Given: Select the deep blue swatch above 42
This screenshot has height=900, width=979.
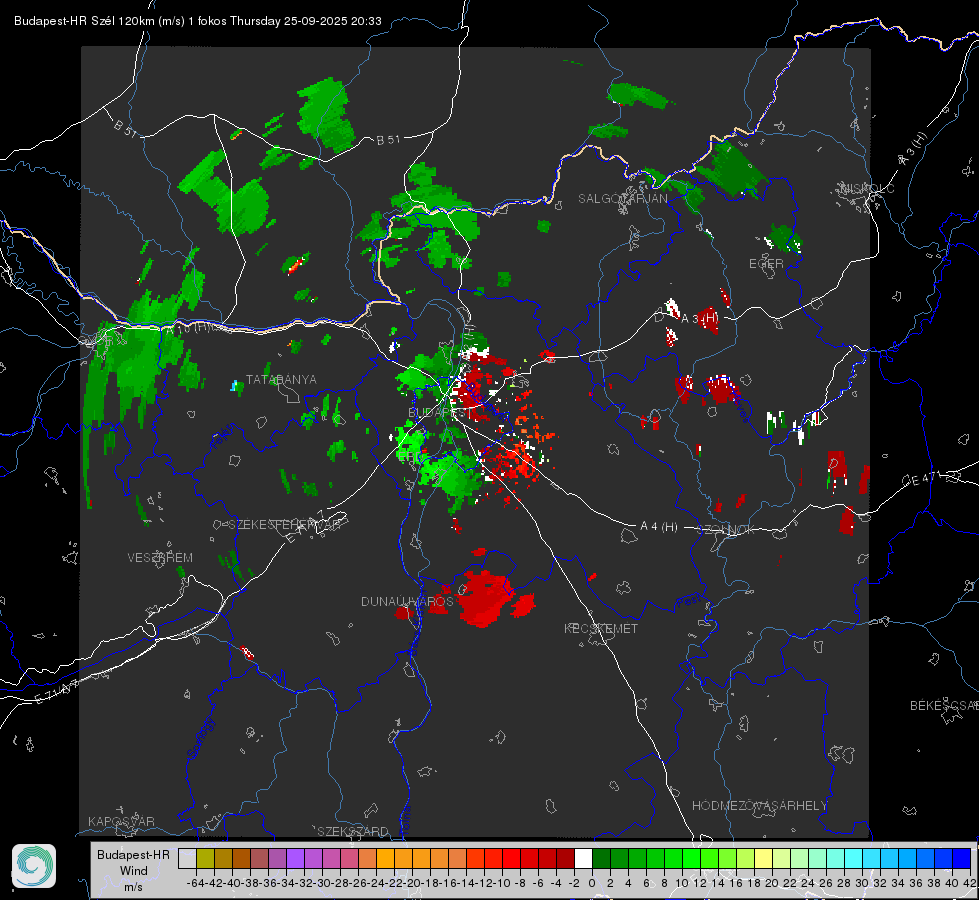Looking at the screenshot, I should [x=962, y=858].
